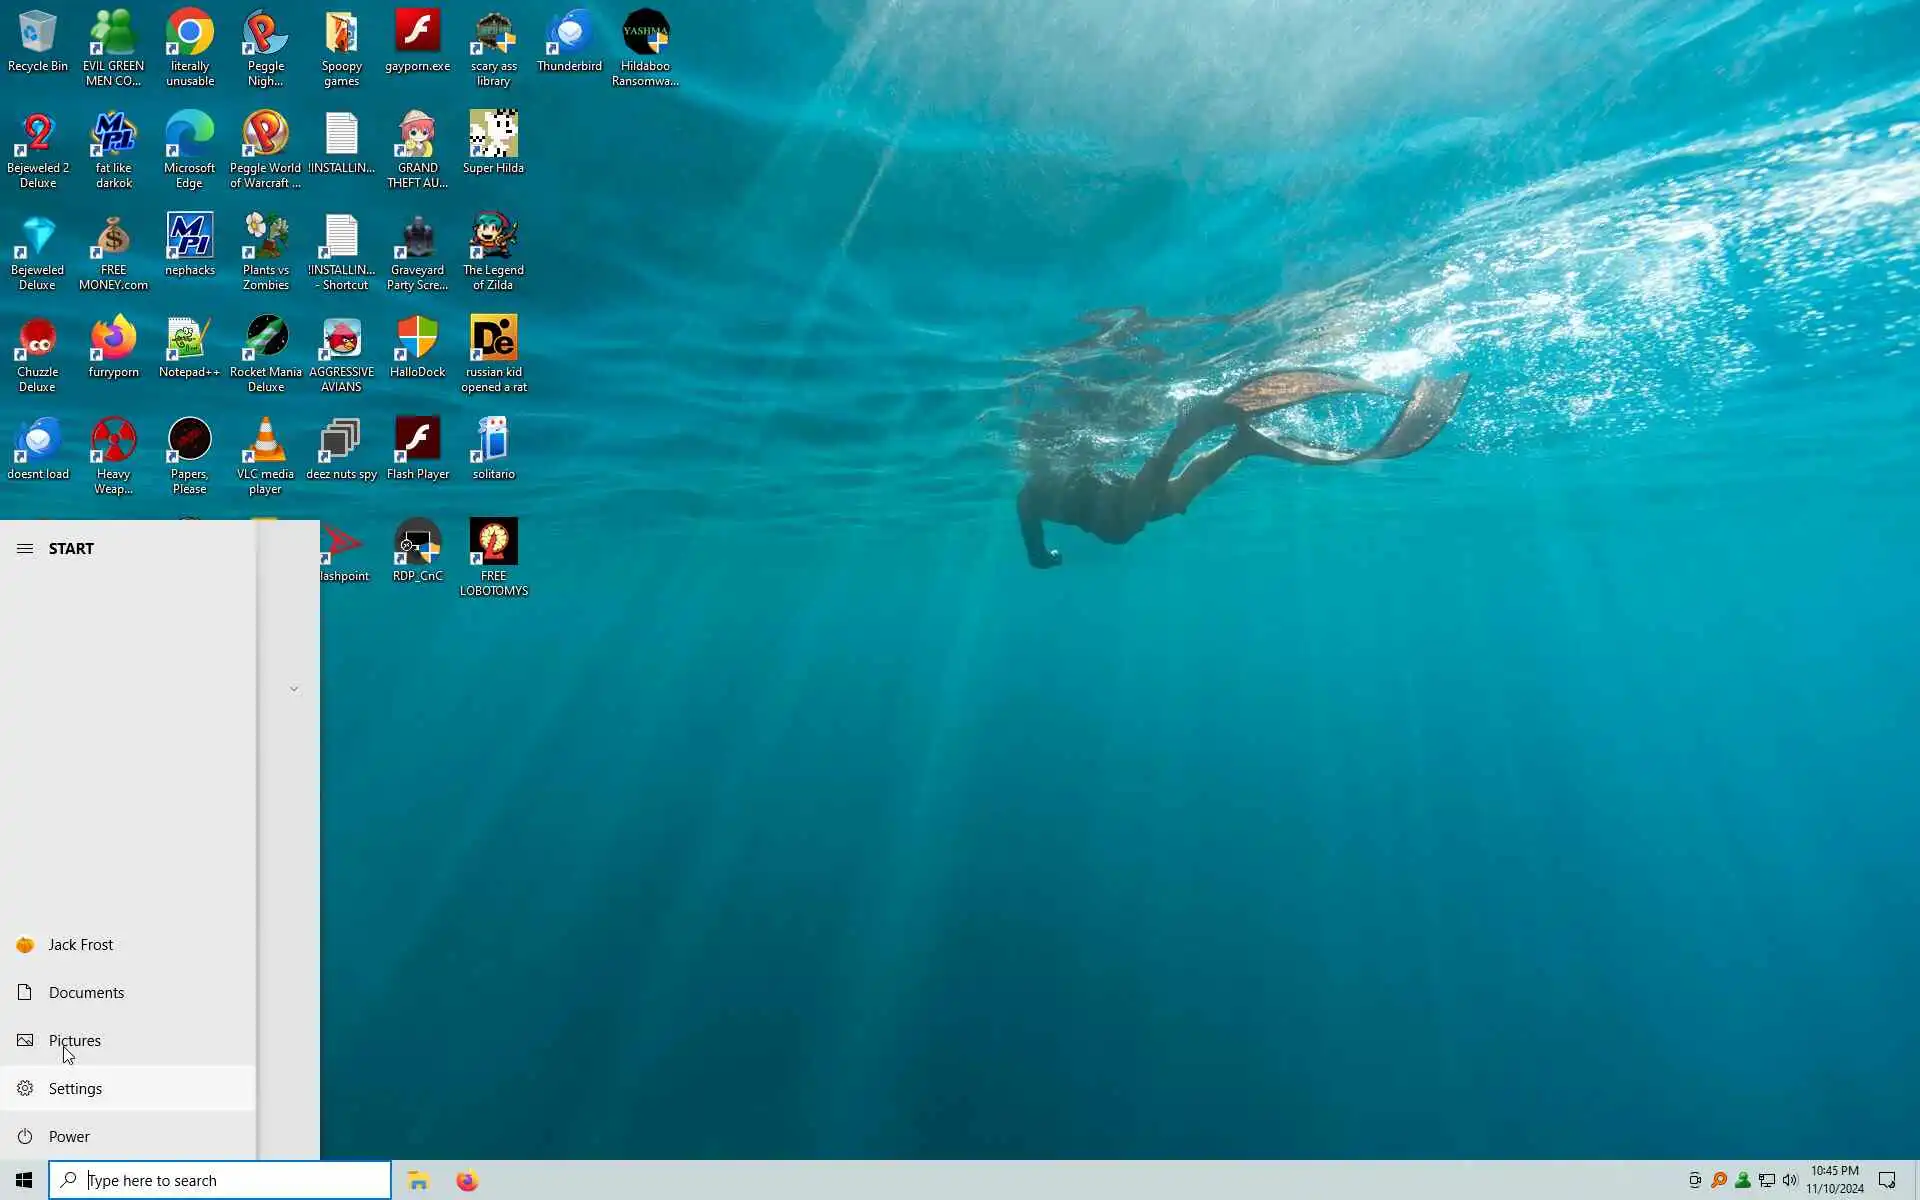Open the Notepad++ desktop shortcut
Image resolution: width=1920 pixels, height=1200 pixels.
pos(189,346)
